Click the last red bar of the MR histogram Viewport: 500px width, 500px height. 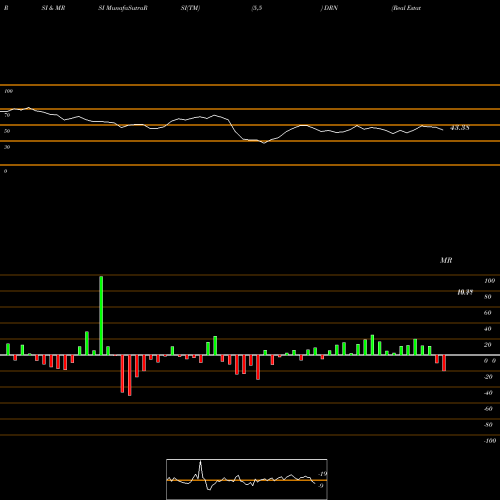point(444,363)
